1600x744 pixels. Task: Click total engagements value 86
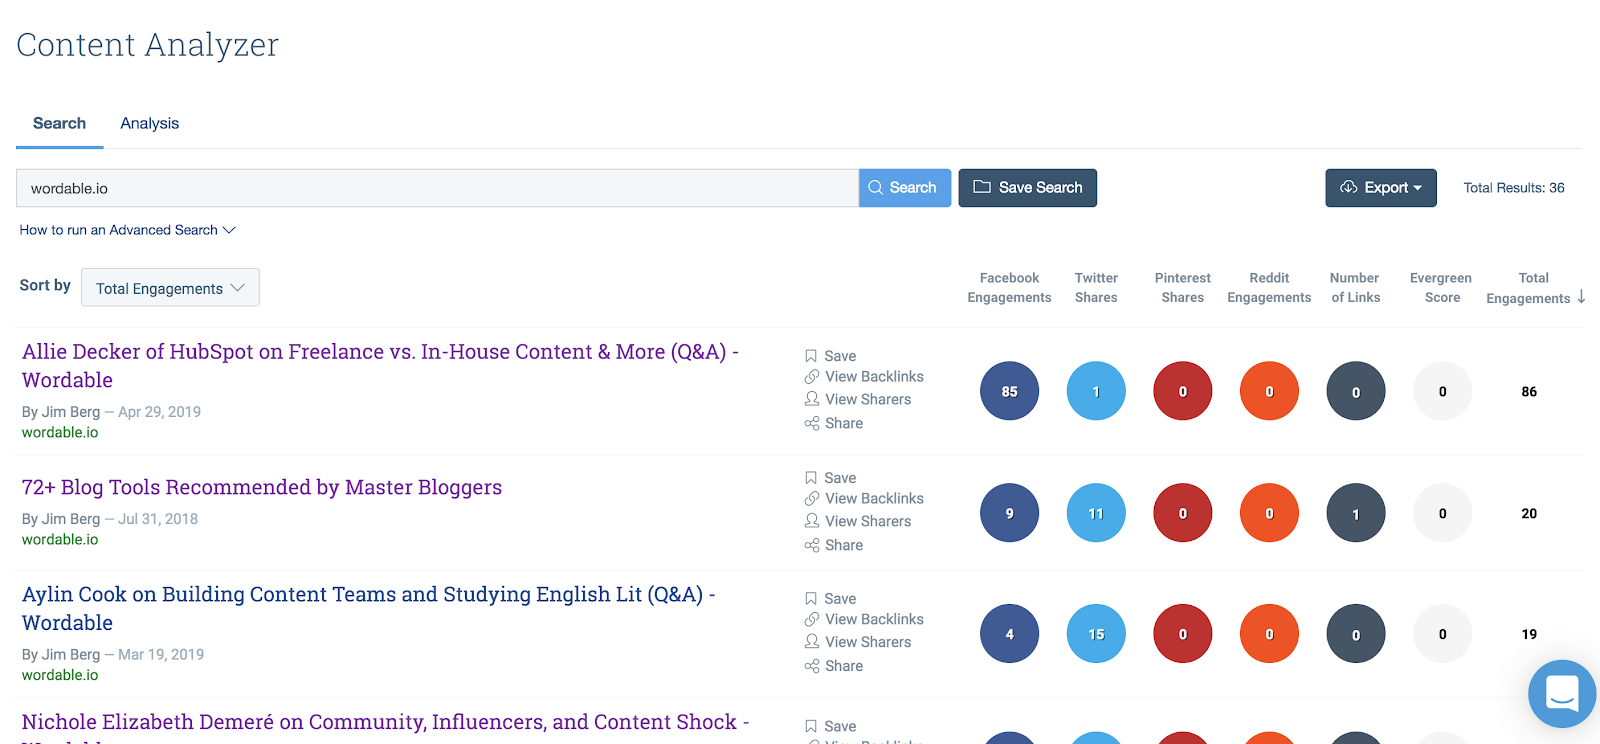pyautogui.click(x=1529, y=392)
